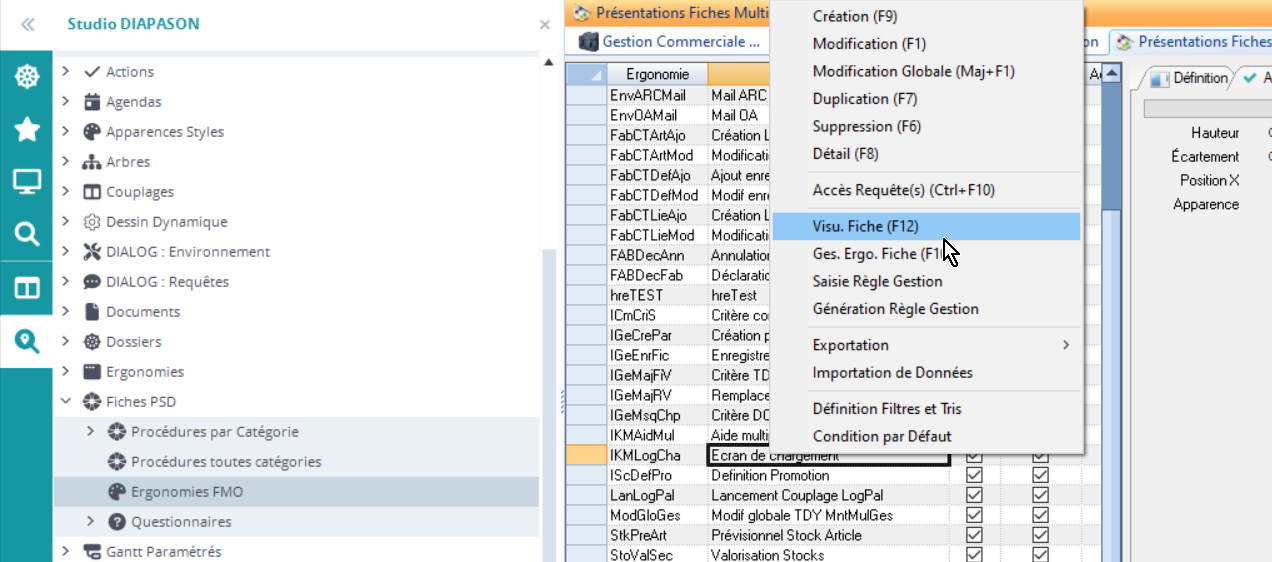The image size is (1272, 562).
Task: Collapse the Fiches PSD tree node
Action: tap(66, 402)
